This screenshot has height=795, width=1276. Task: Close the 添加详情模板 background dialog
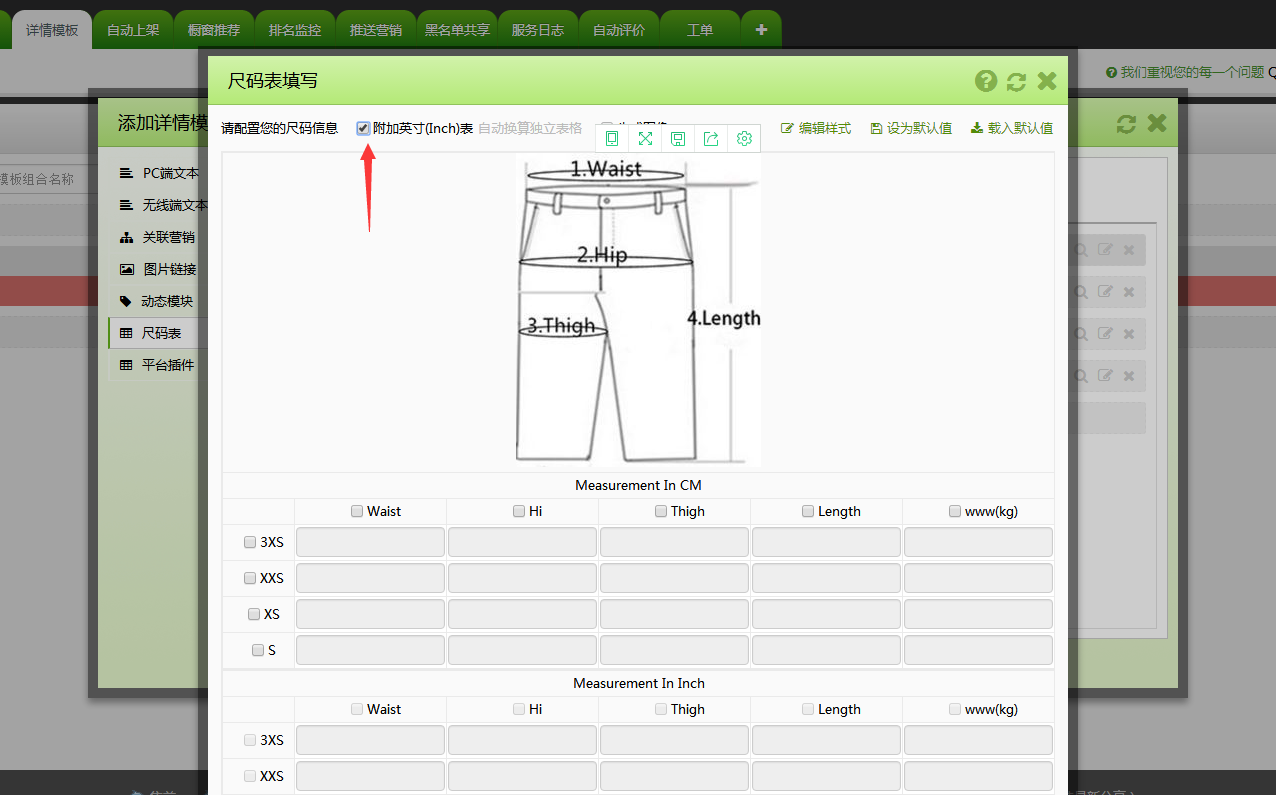tap(1157, 123)
